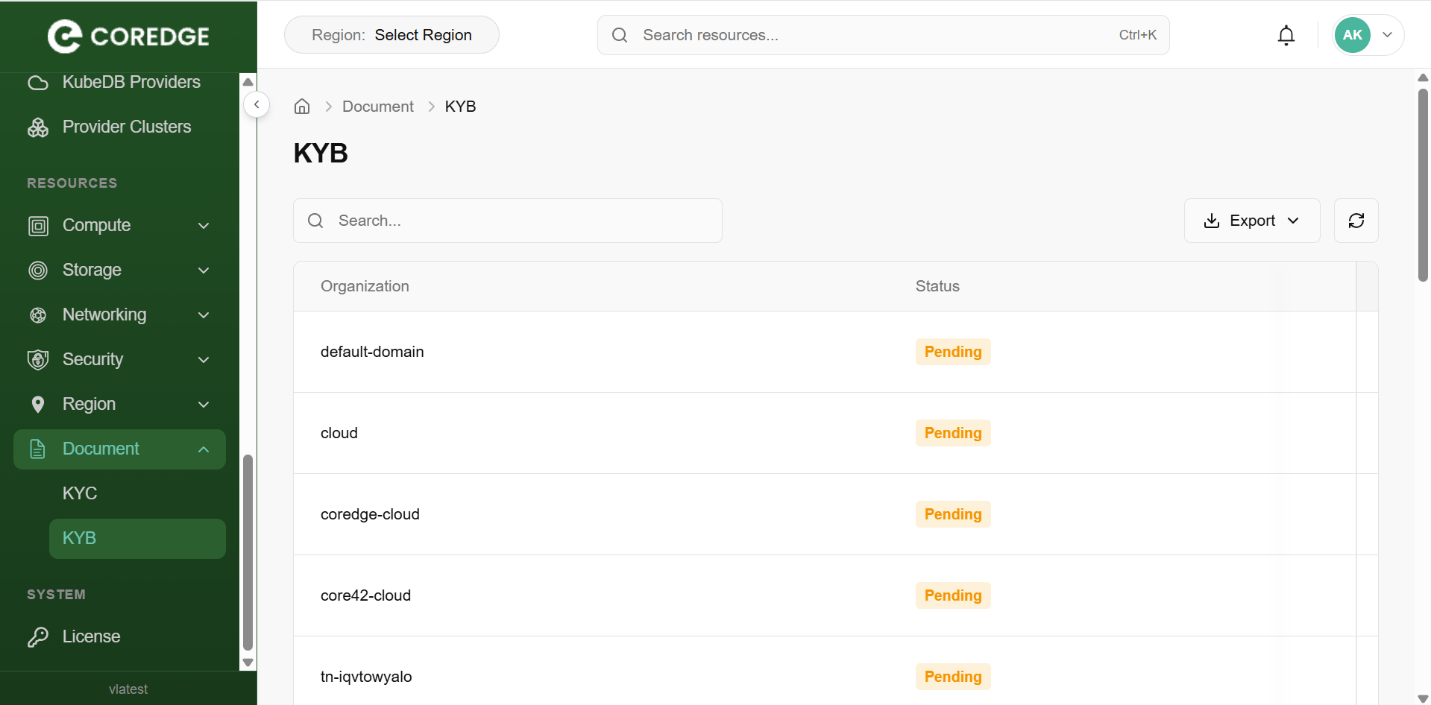Open KubeDB Providers in sidebar
This screenshot has width=1431, height=705.
[x=130, y=82]
